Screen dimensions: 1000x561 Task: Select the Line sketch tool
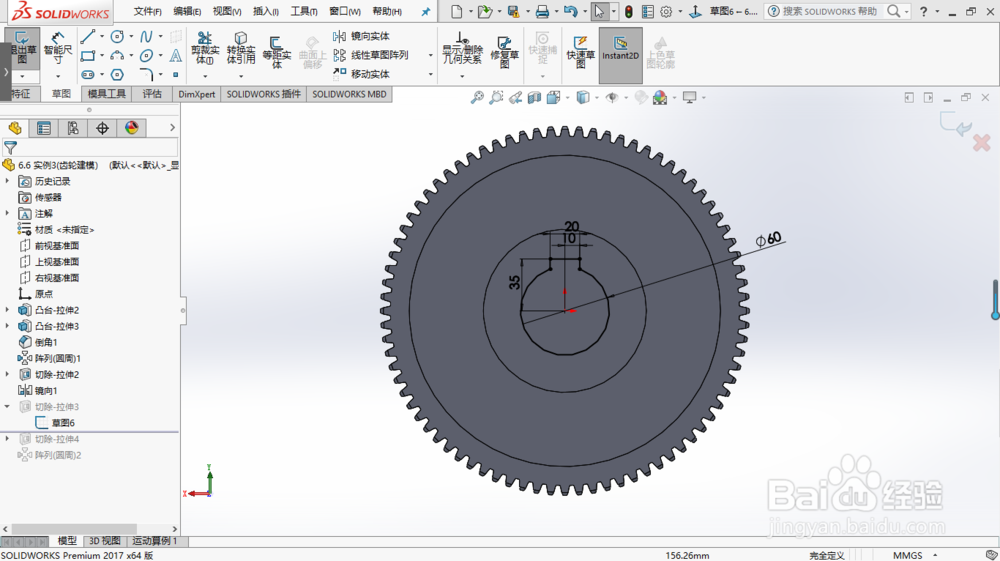pos(88,36)
